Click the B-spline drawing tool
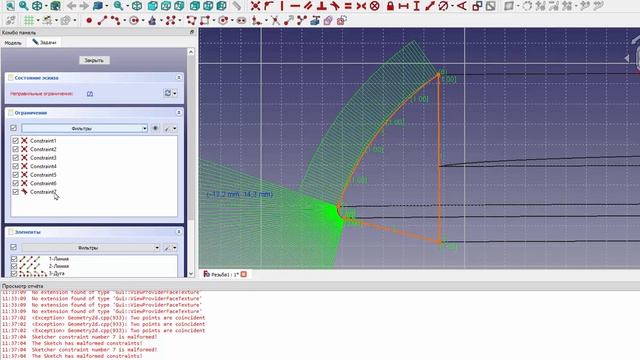This screenshot has width=640, height=360. click(x=170, y=20)
